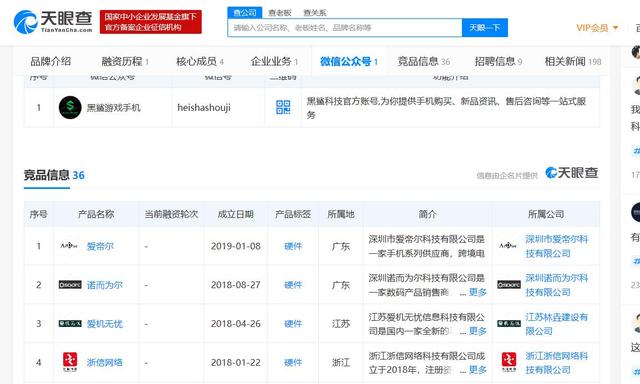Open 浙信网络 red product logo
Image resolution: width=640 pixels, height=384 pixels.
point(70,362)
